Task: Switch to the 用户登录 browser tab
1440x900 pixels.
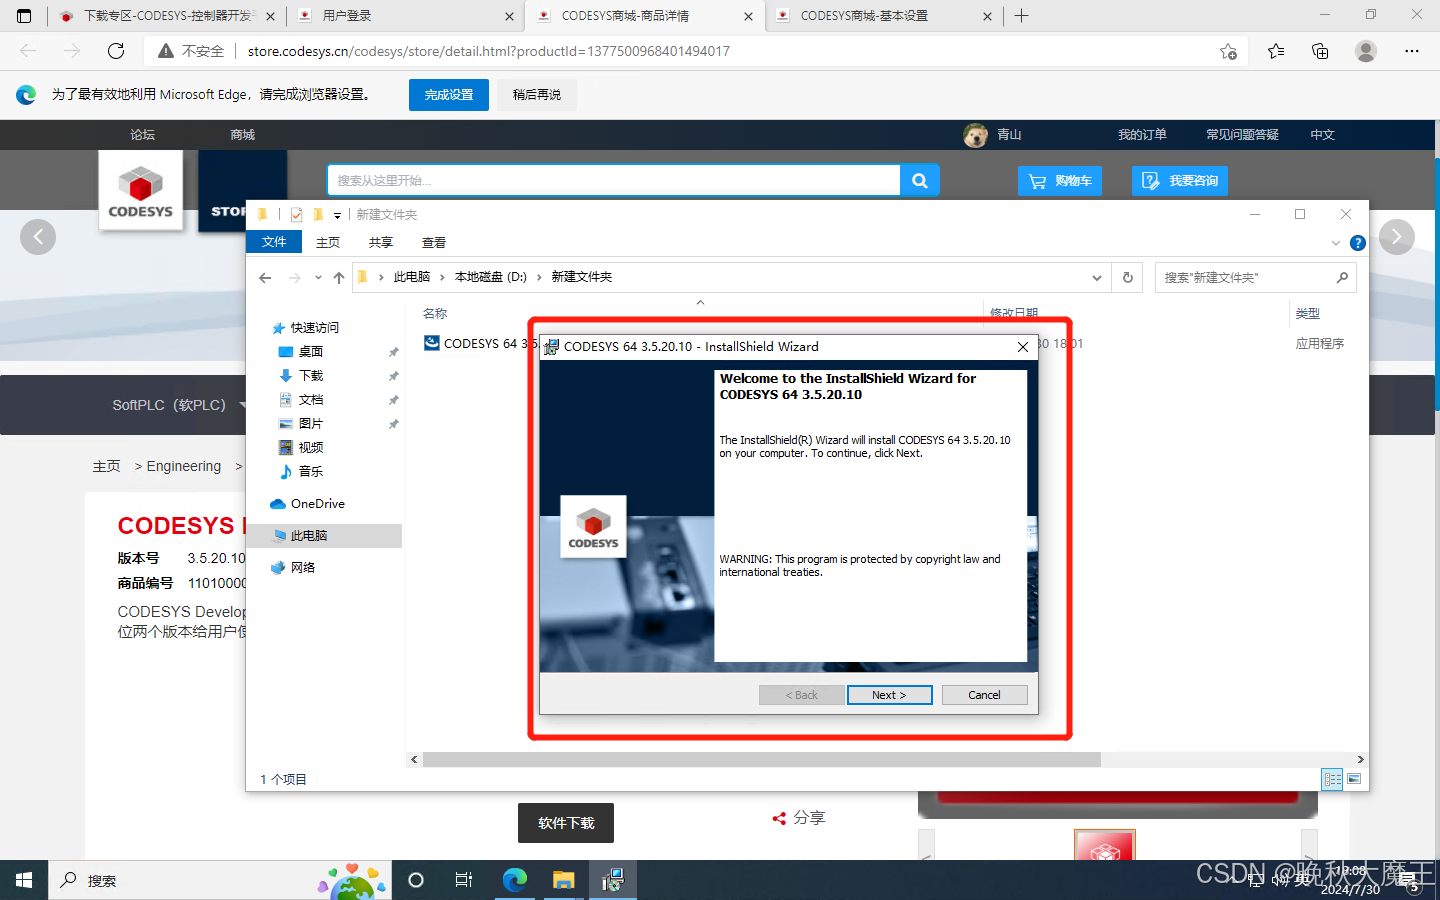Action: point(405,16)
